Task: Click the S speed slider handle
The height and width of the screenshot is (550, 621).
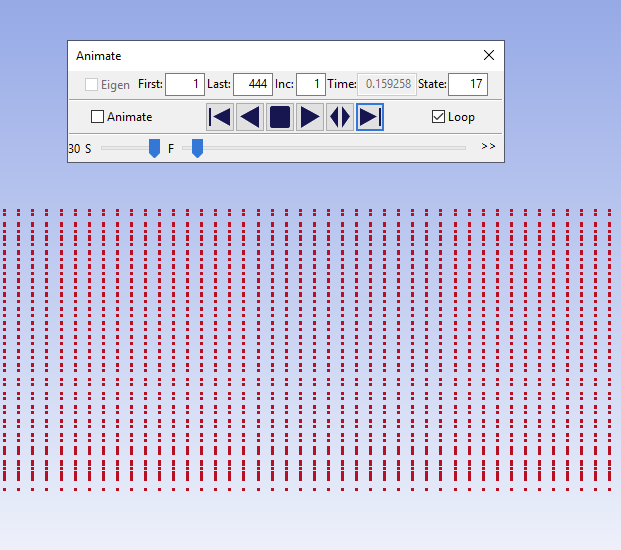Action: click(x=154, y=148)
